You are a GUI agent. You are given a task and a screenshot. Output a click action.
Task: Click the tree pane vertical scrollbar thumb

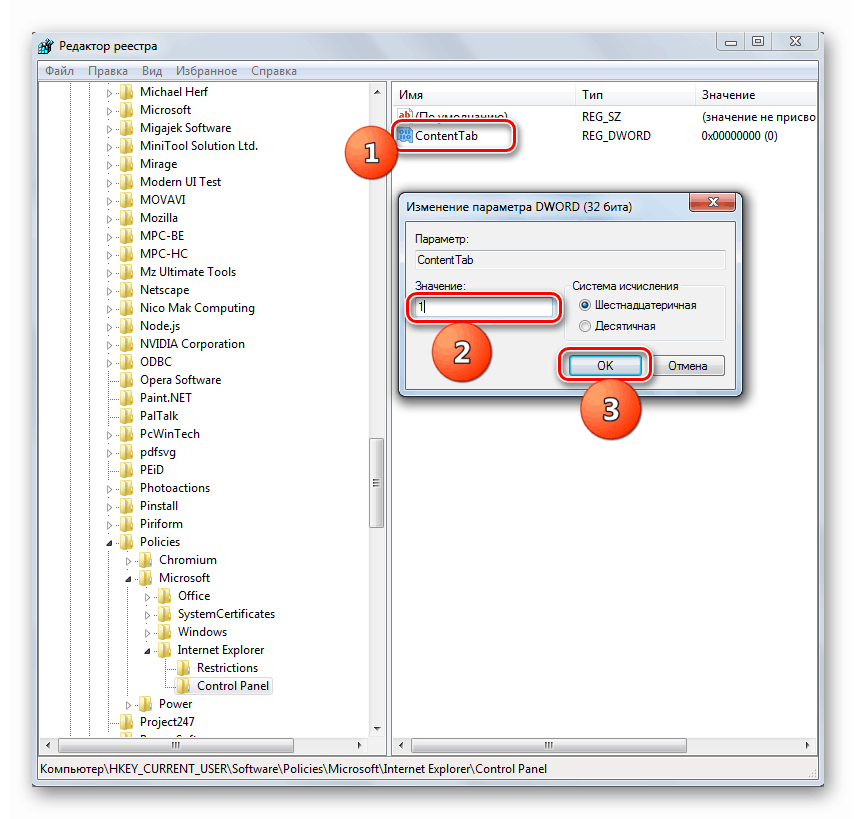(376, 483)
